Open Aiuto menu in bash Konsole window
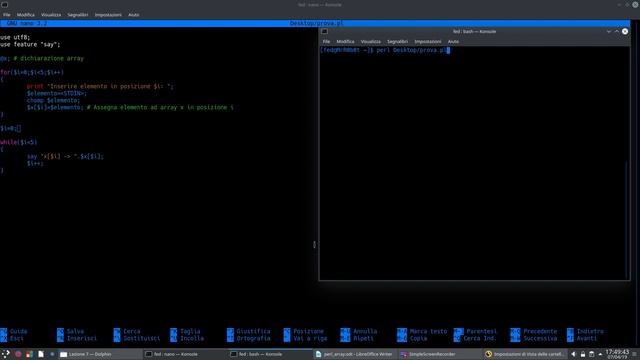The width and height of the screenshot is (640, 360). (x=453, y=42)
